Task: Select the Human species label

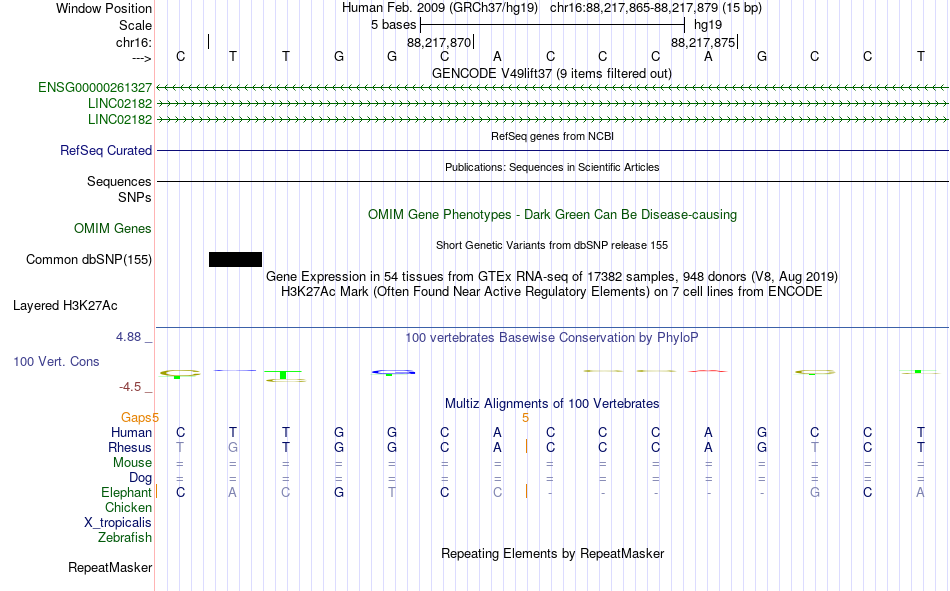Action: (131, 432)
